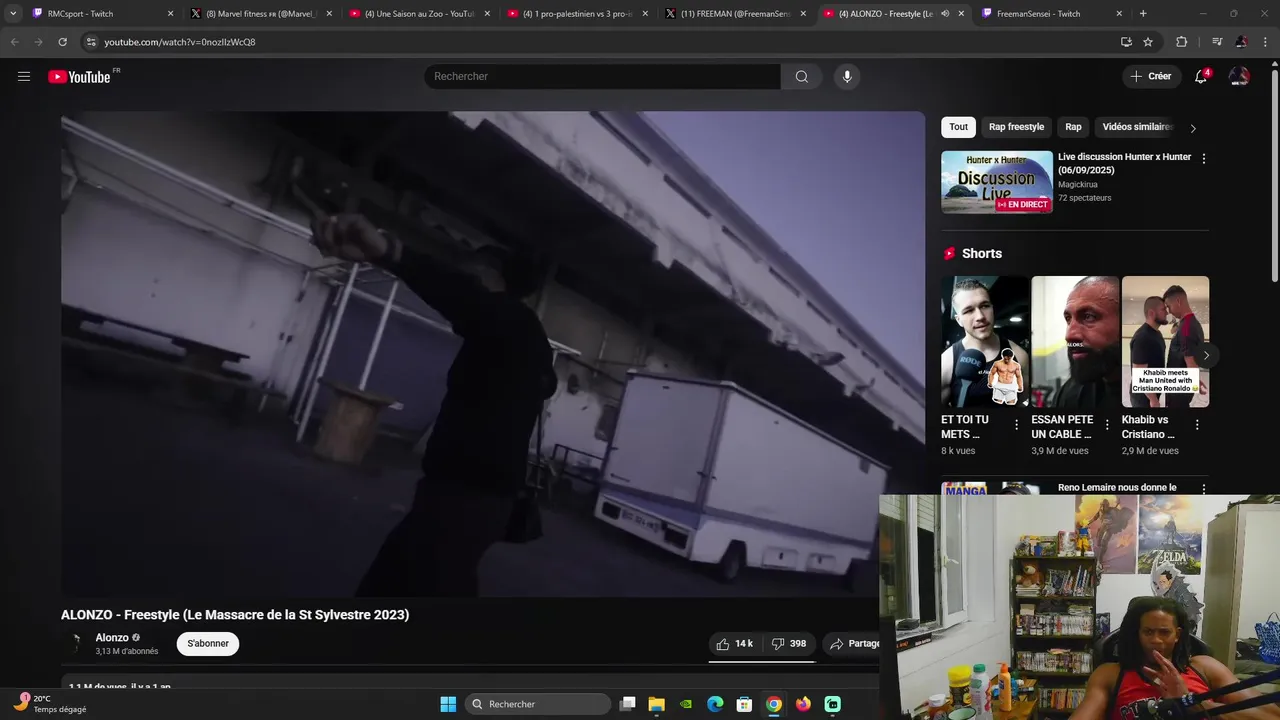Go back with browser back arrow
This screenshot has width=1280, height=720.
[14, 42]
